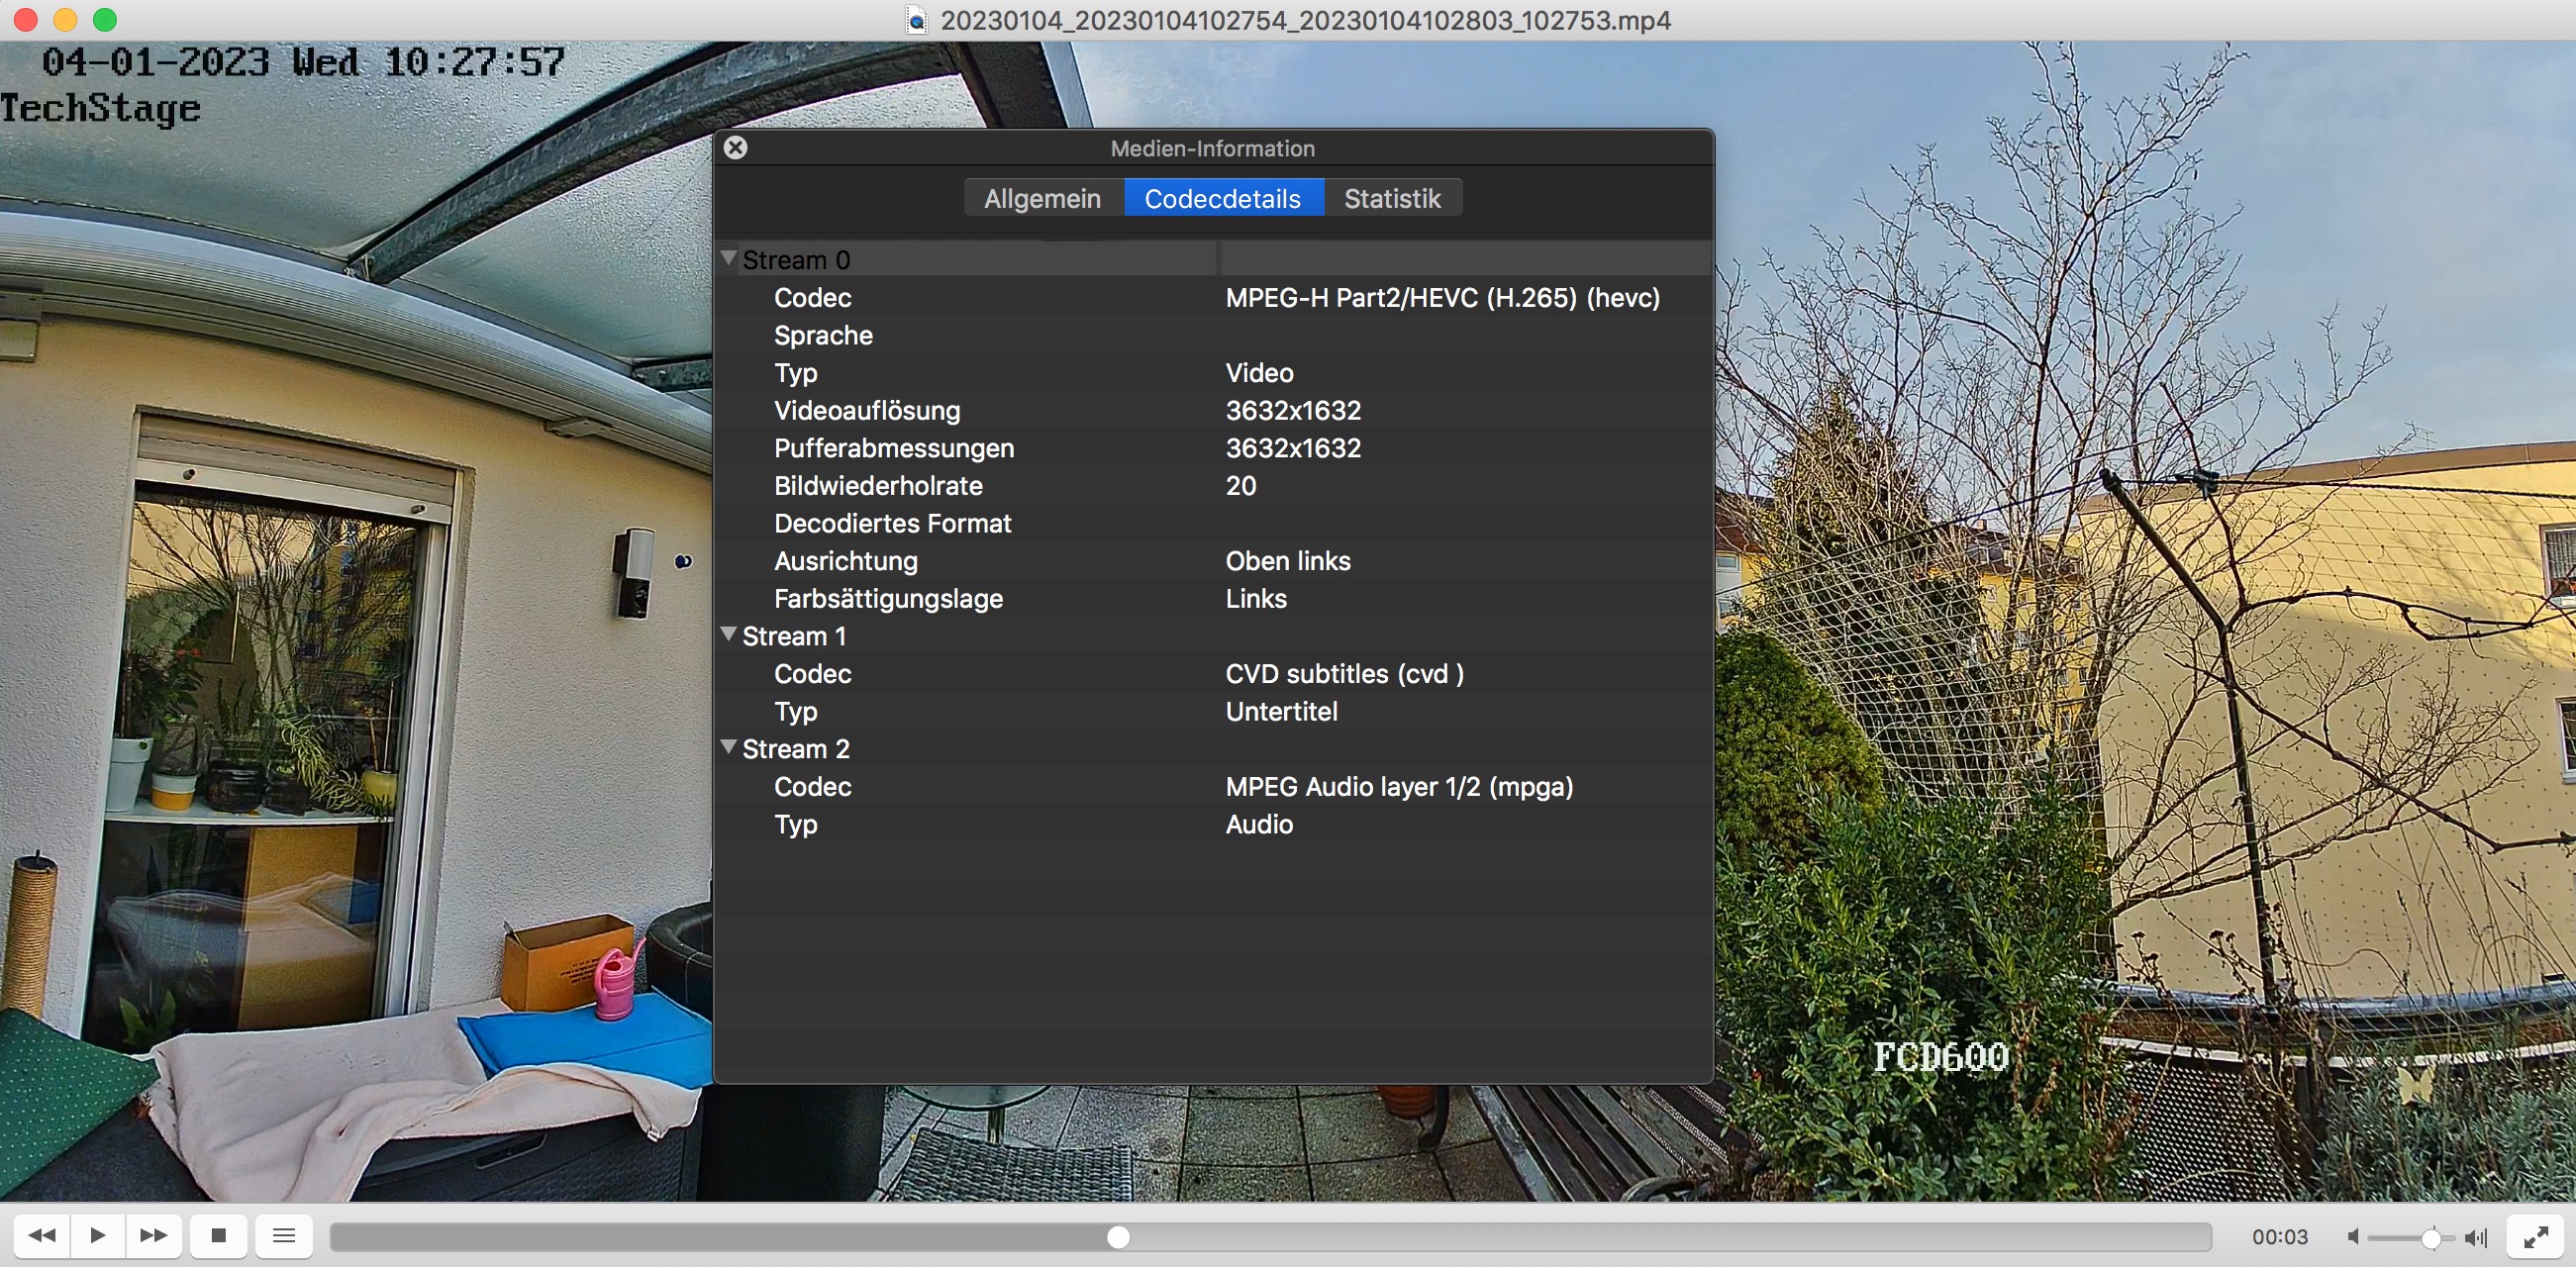This screenshot has width=2576, height=1267.
Task: Open the Statistik tab
Action: [x=1391, y=198]
